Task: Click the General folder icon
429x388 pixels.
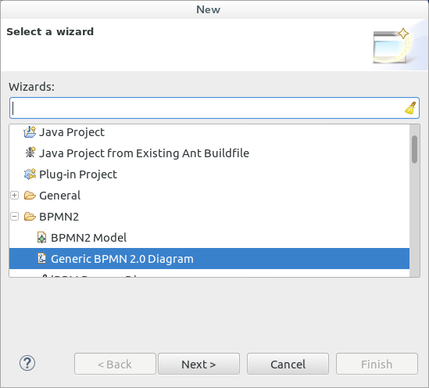Action: [30, 195]
